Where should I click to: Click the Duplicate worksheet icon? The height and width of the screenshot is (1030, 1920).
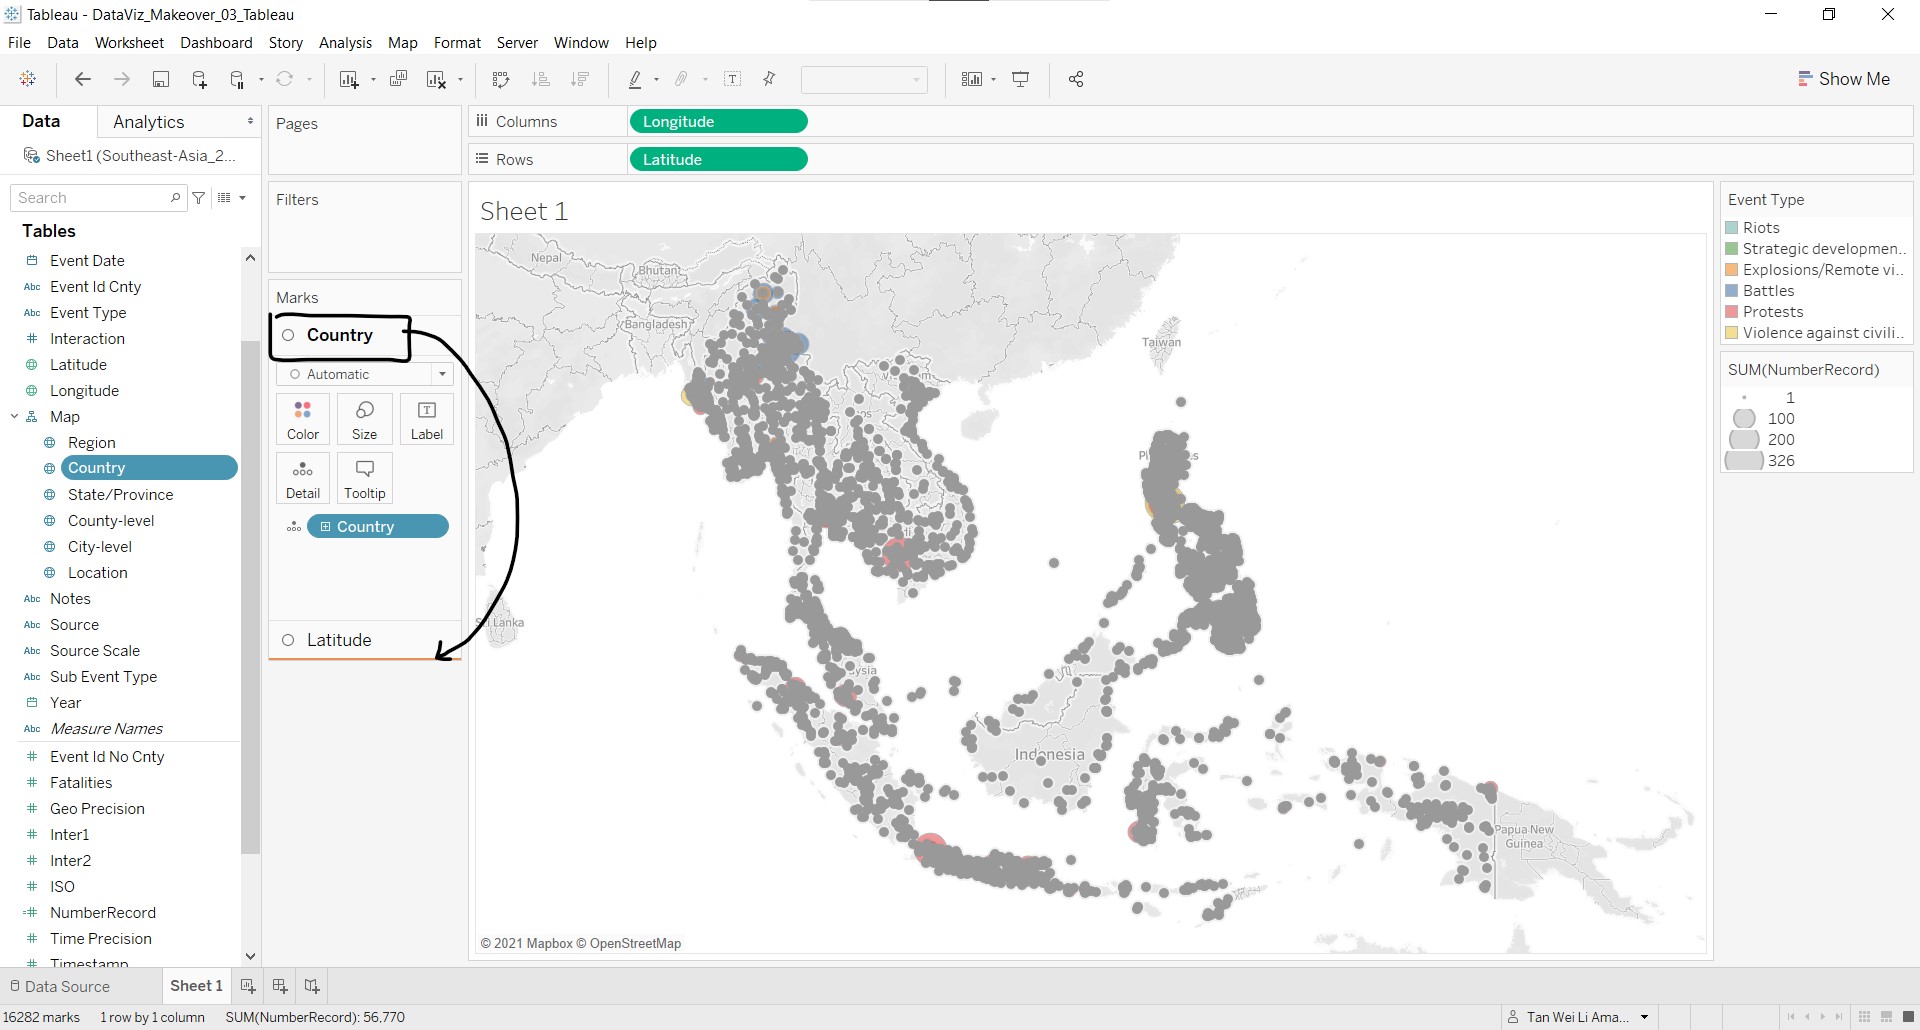(398, 80)
